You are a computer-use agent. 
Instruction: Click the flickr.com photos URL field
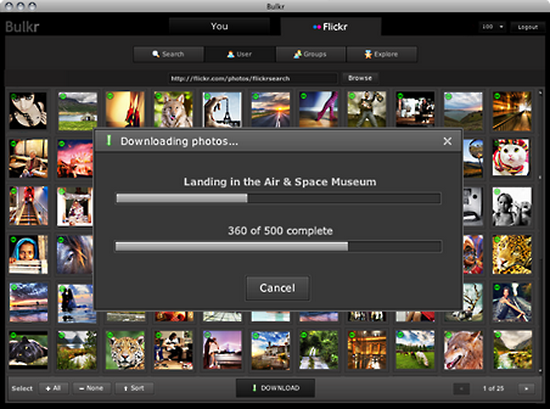click(x=253, y=78)
